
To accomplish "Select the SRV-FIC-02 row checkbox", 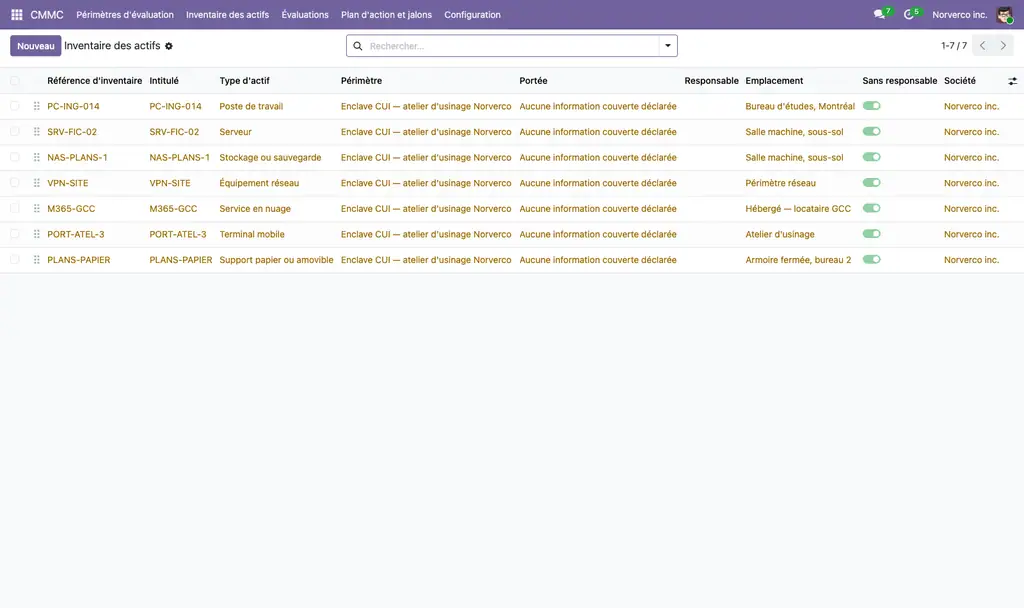I will (14, 131).
